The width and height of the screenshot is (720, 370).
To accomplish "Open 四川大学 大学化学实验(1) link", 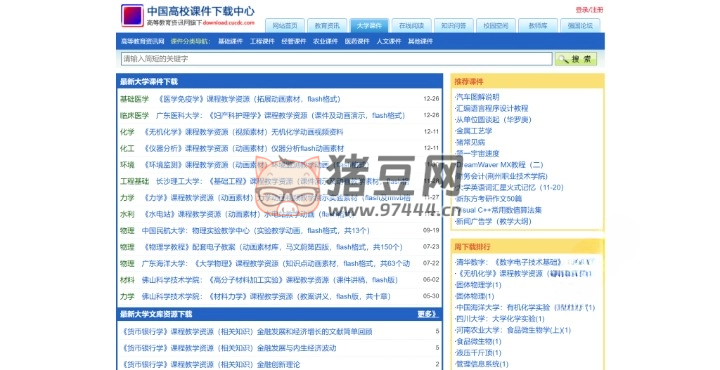I will tap(500, 319).
